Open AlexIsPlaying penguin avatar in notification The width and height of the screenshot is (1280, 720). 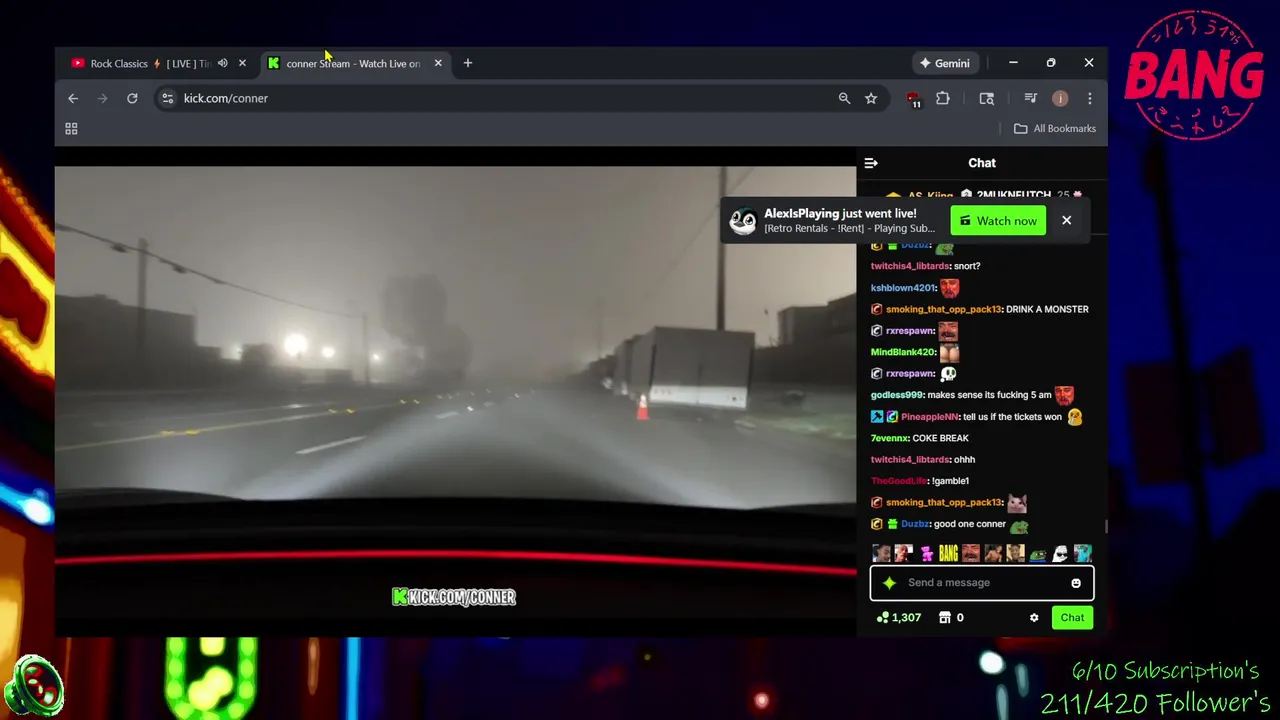click(743, 221)
